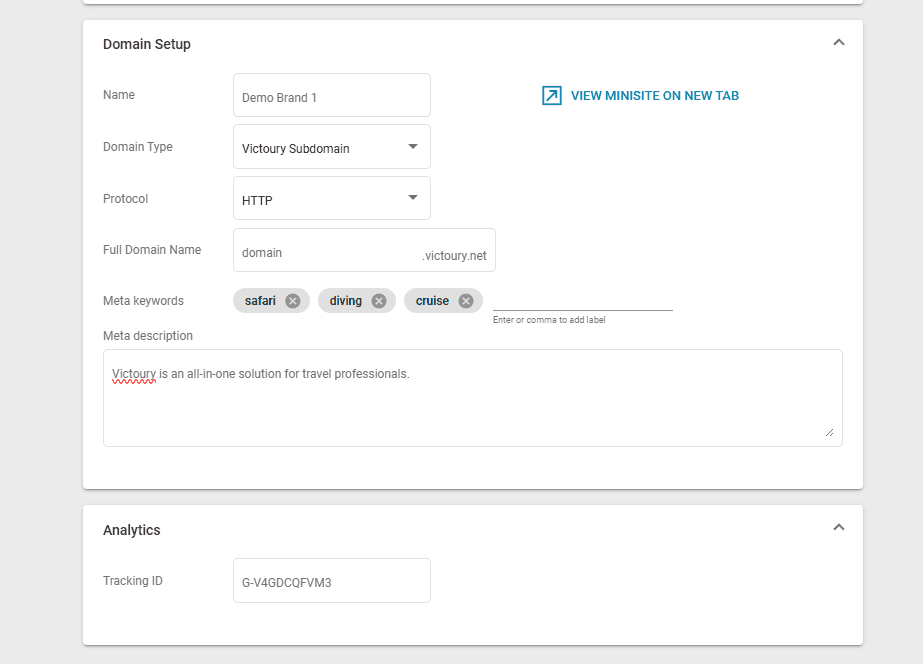Viewport: 923px width, 664px height.
Task: Click the Domain Setup panel heading
Action: coord(147,44)
